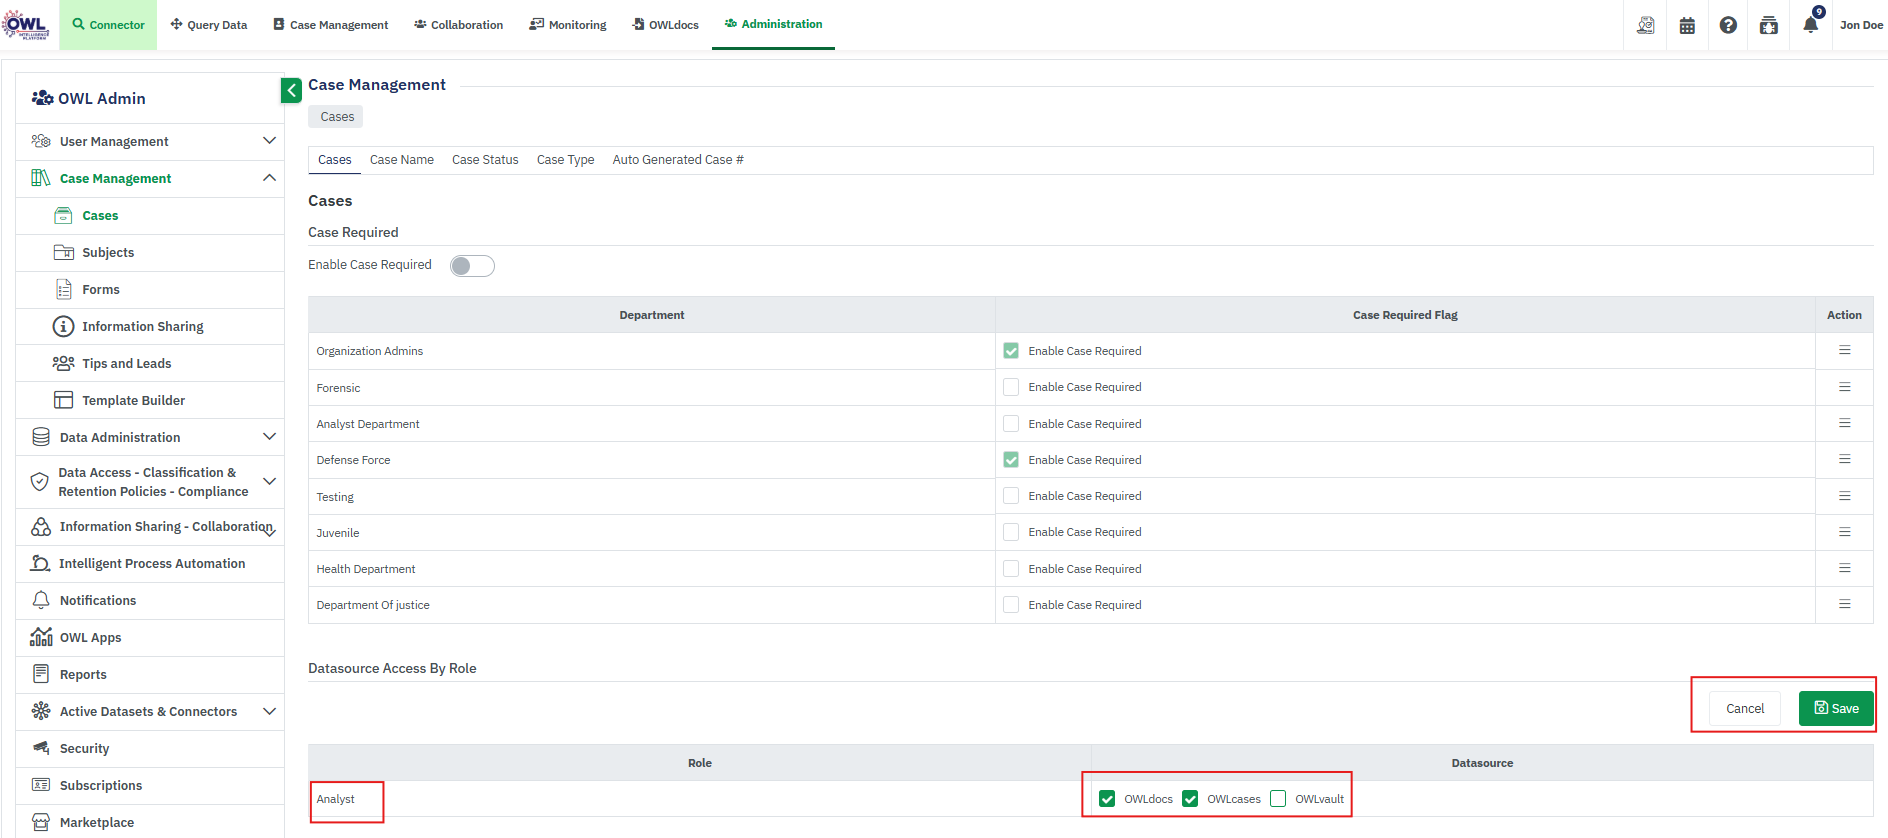Click the OWL logo in header

click(27, 25)
